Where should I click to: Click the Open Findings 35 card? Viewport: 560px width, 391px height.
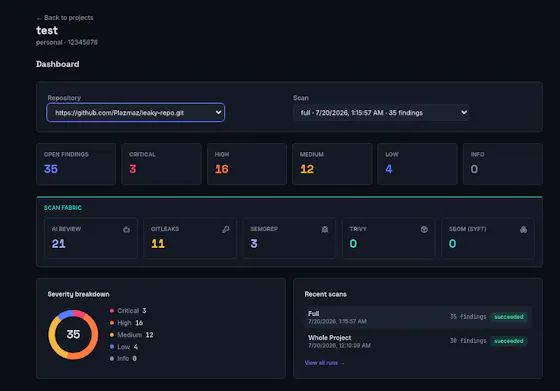coord(76,164)
